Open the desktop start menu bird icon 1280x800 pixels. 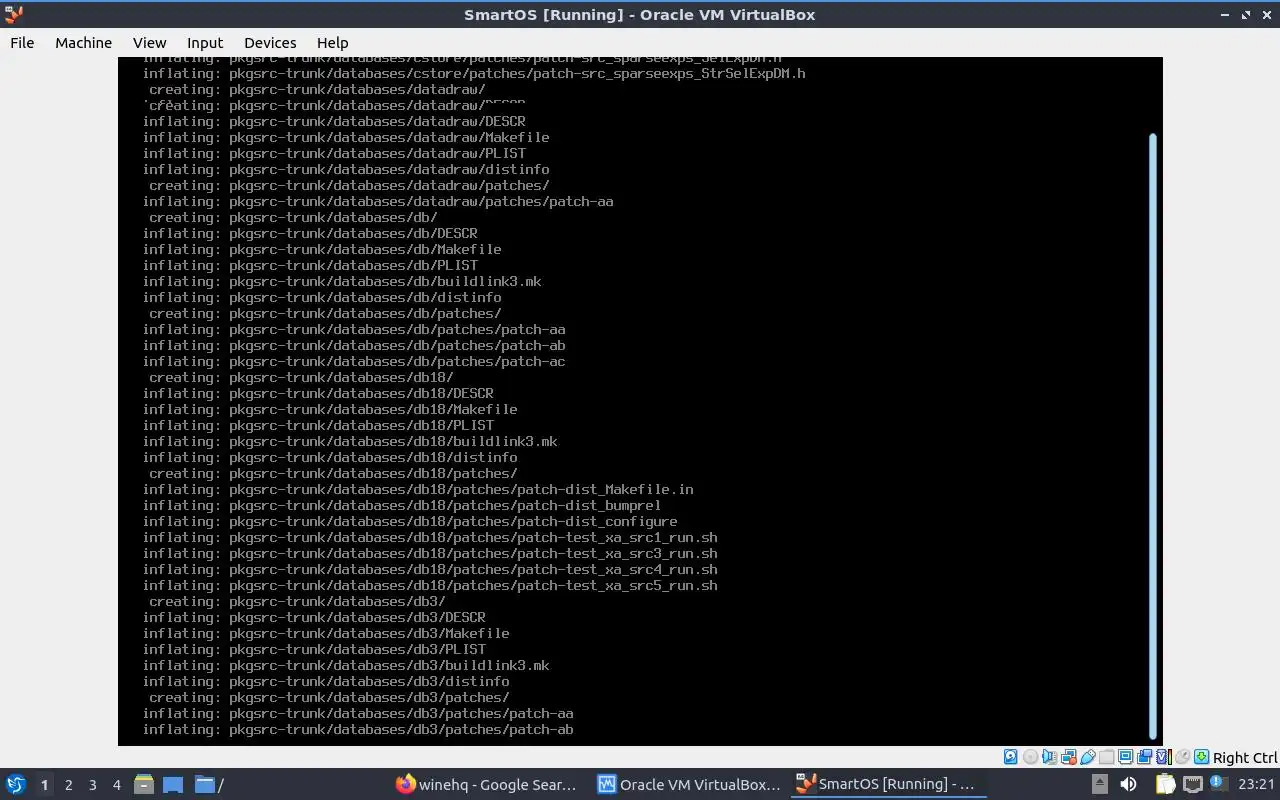pyautogui.click(x=16, y=784)
